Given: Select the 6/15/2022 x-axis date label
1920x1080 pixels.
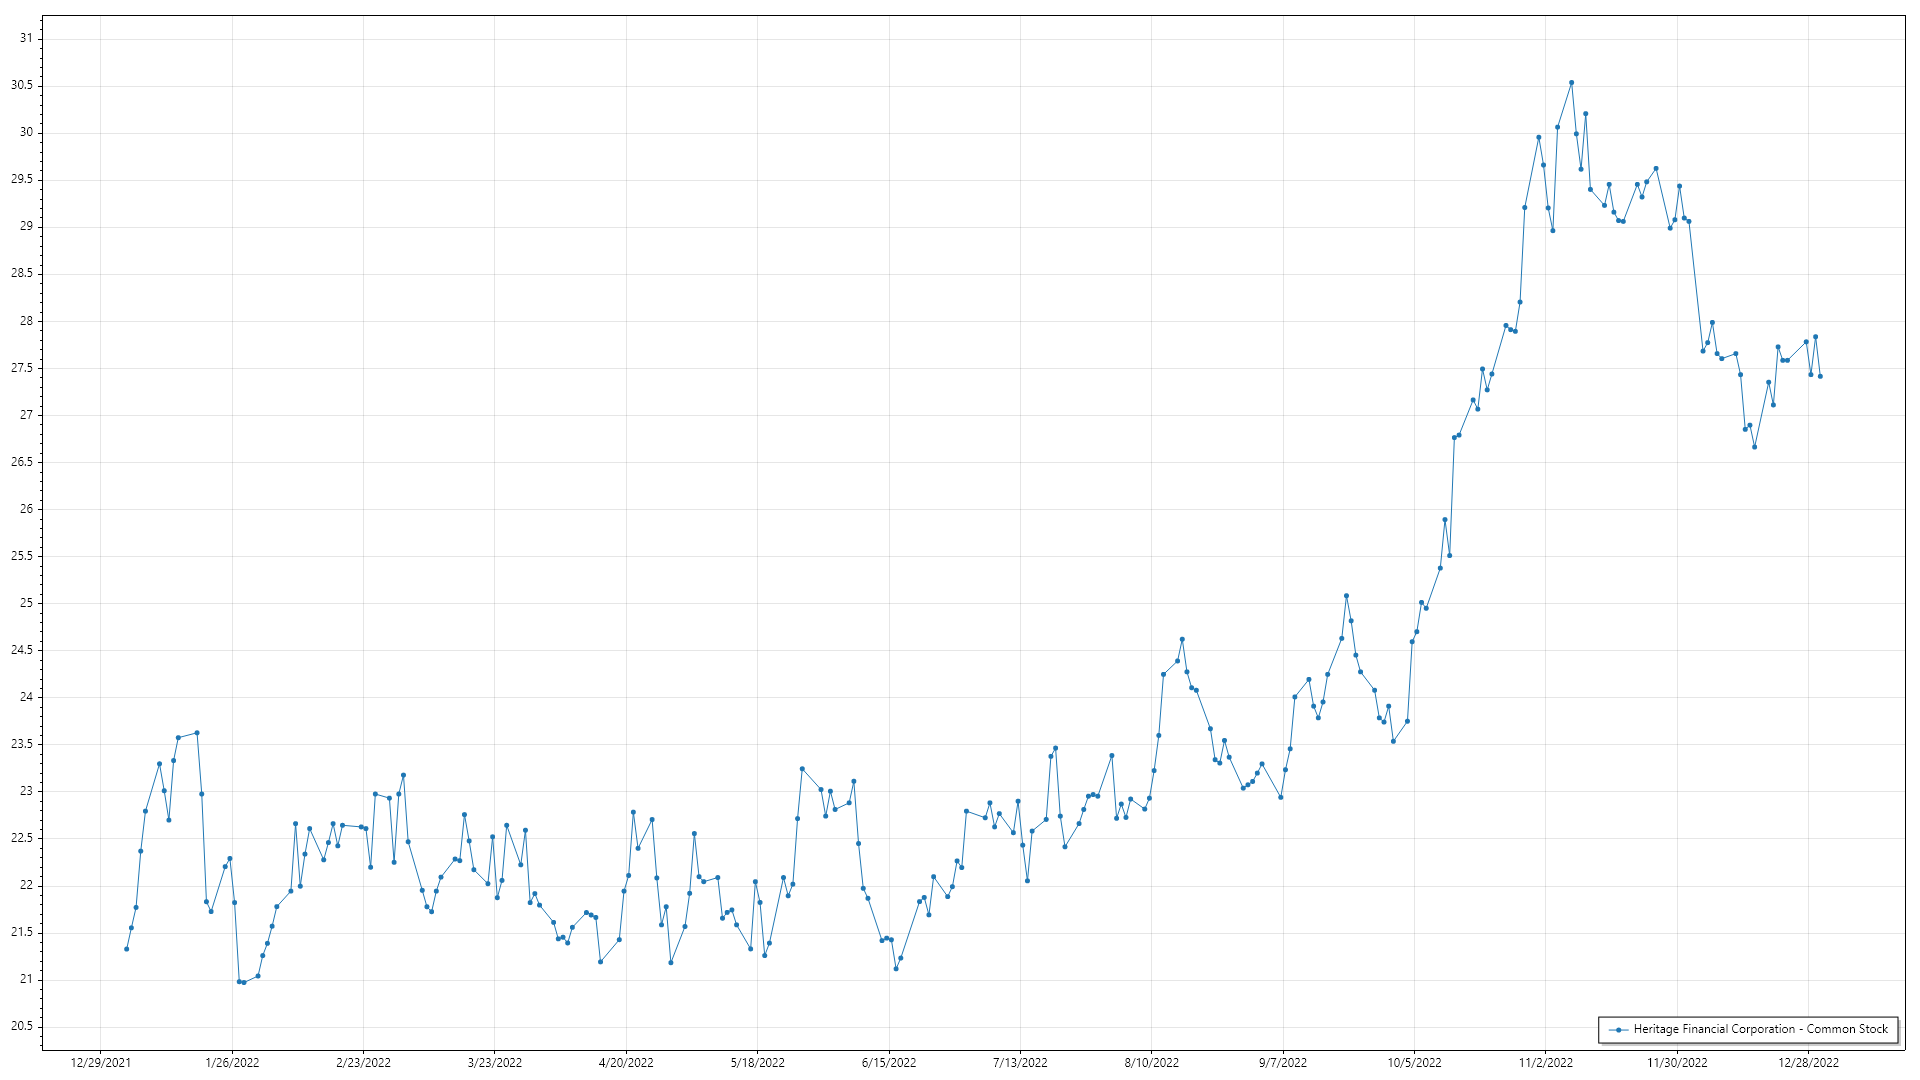Looking at the screenshot, I should pos(889,1062).
